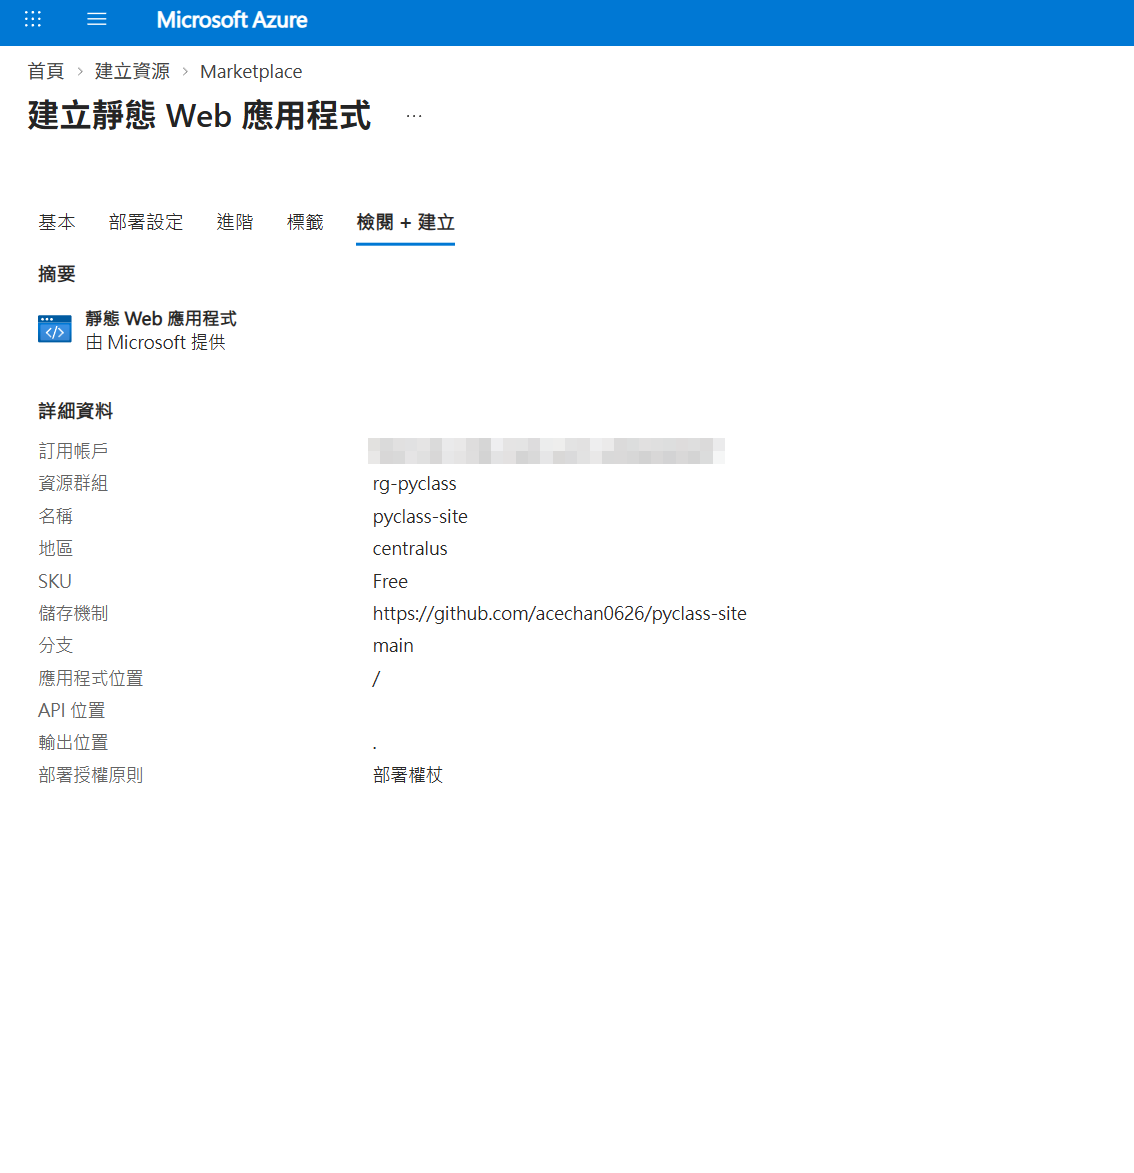This screenshot has height=1173, width=1134.
Task: Click the 詳細資料 section heading
Action: tap(76, 411)
